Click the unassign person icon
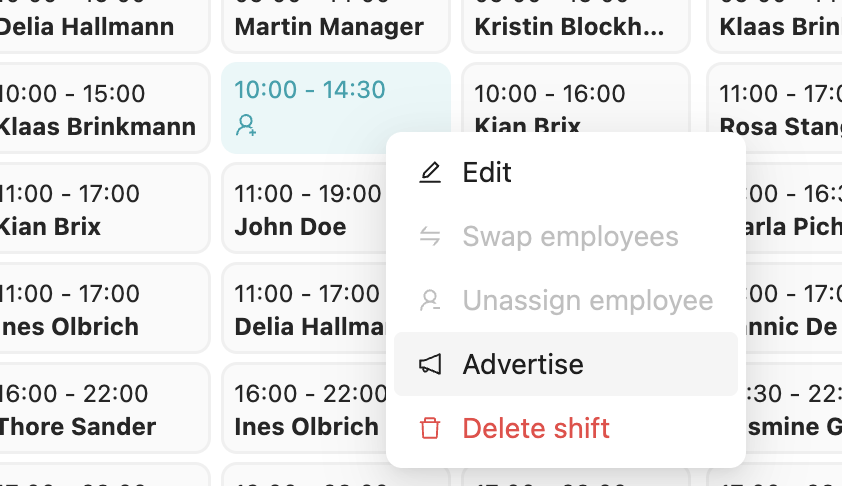842x486 pixels. click(x=430, y=300)
